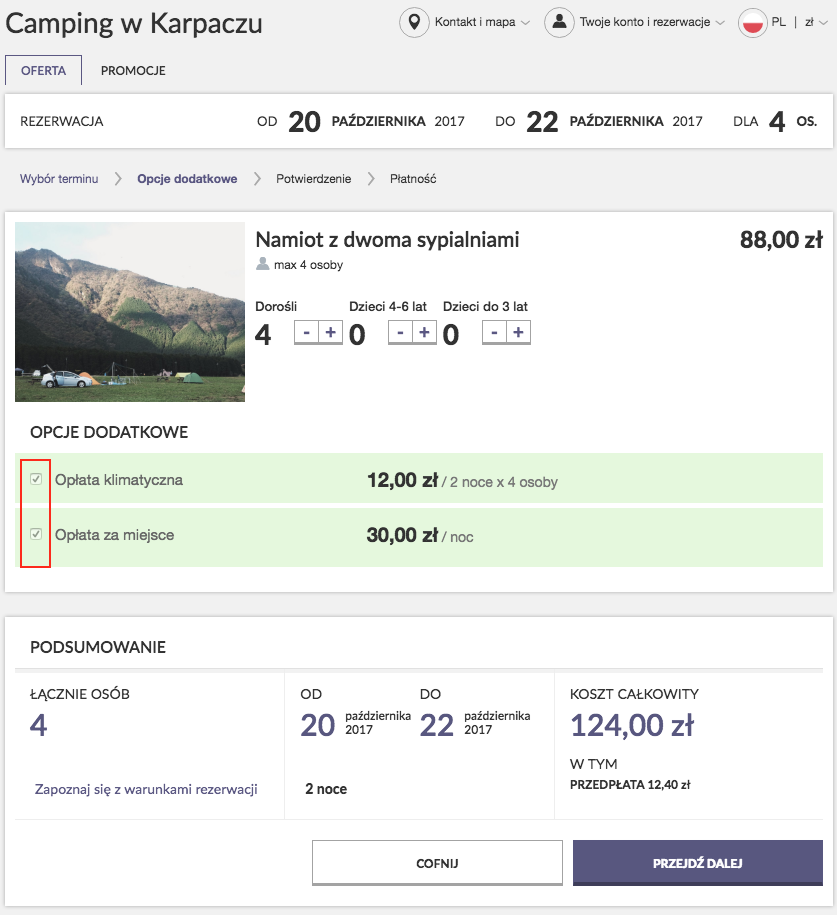
Task: Click the map pin icon
Action: (x=414, y=23)
